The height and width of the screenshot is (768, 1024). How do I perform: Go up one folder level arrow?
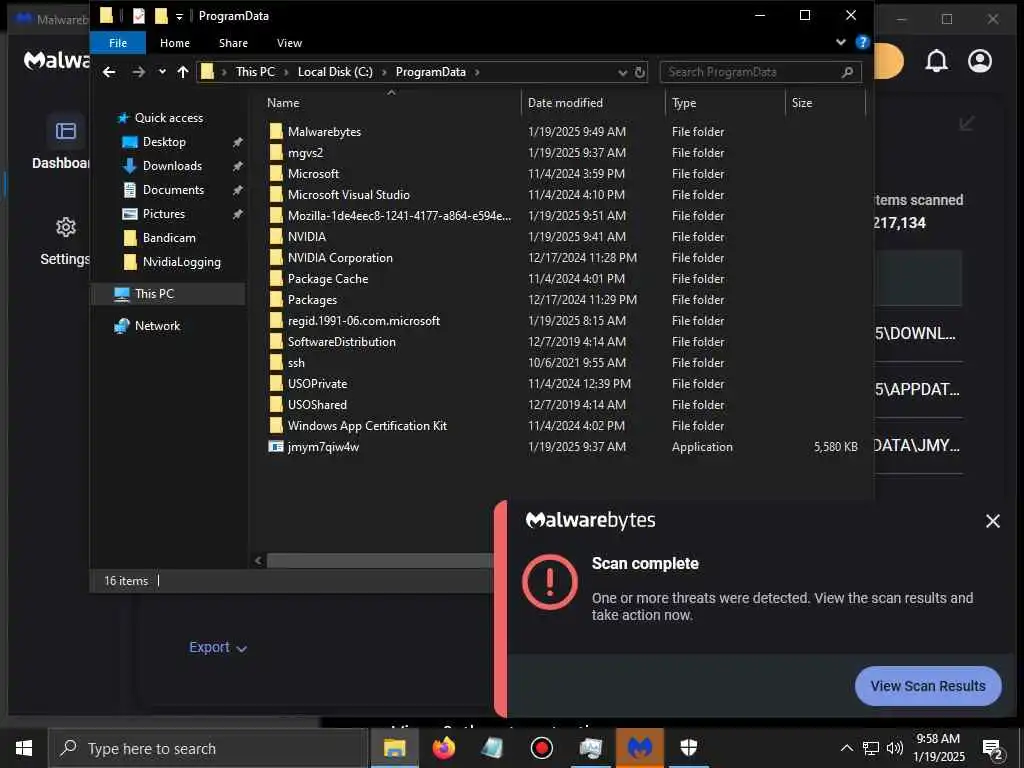[x=183, y=72]
